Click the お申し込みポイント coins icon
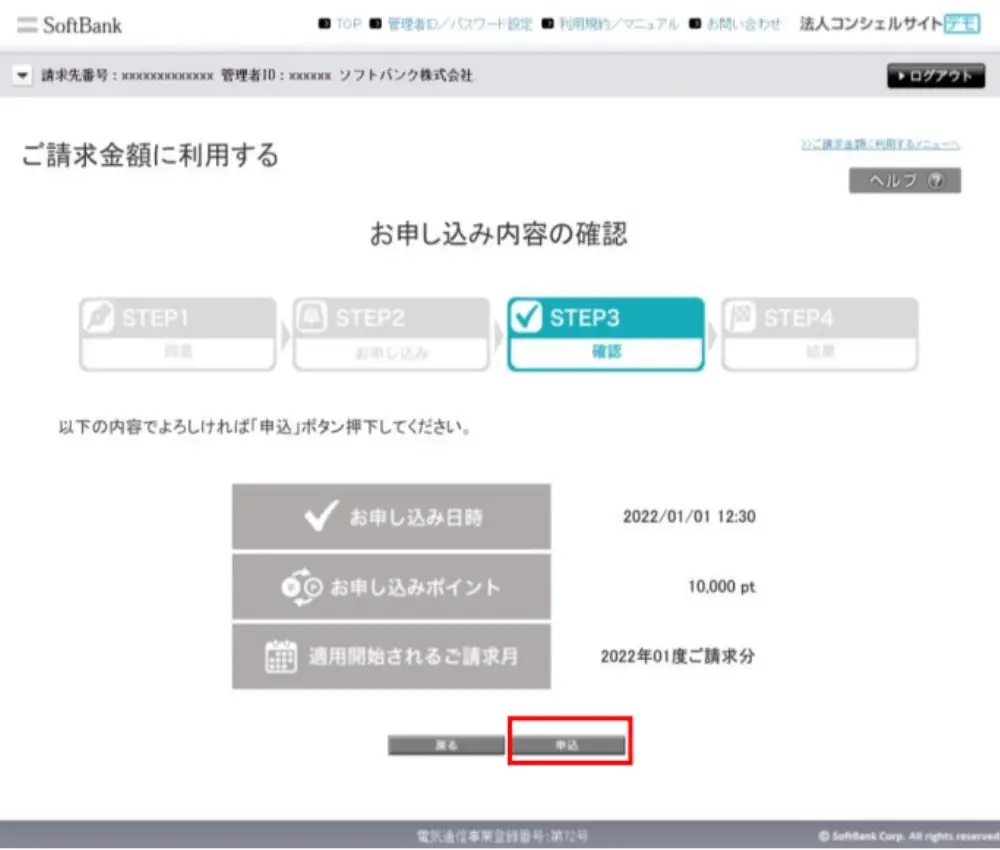Viewport: 1000px width, 850px height. pyautogui.click(x=302, y=587)
